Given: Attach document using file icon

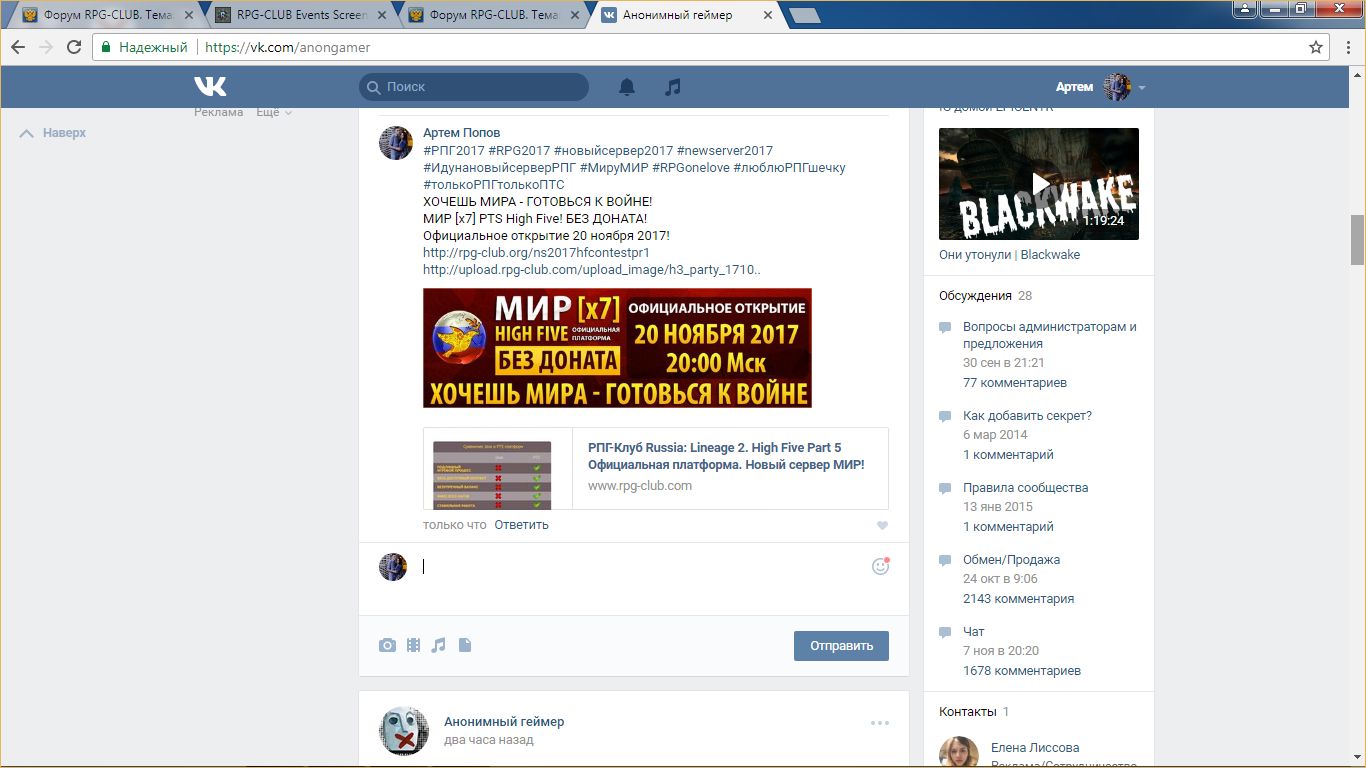Looking at the screenshot, I should pyautogui.click(x=465, y=646).
